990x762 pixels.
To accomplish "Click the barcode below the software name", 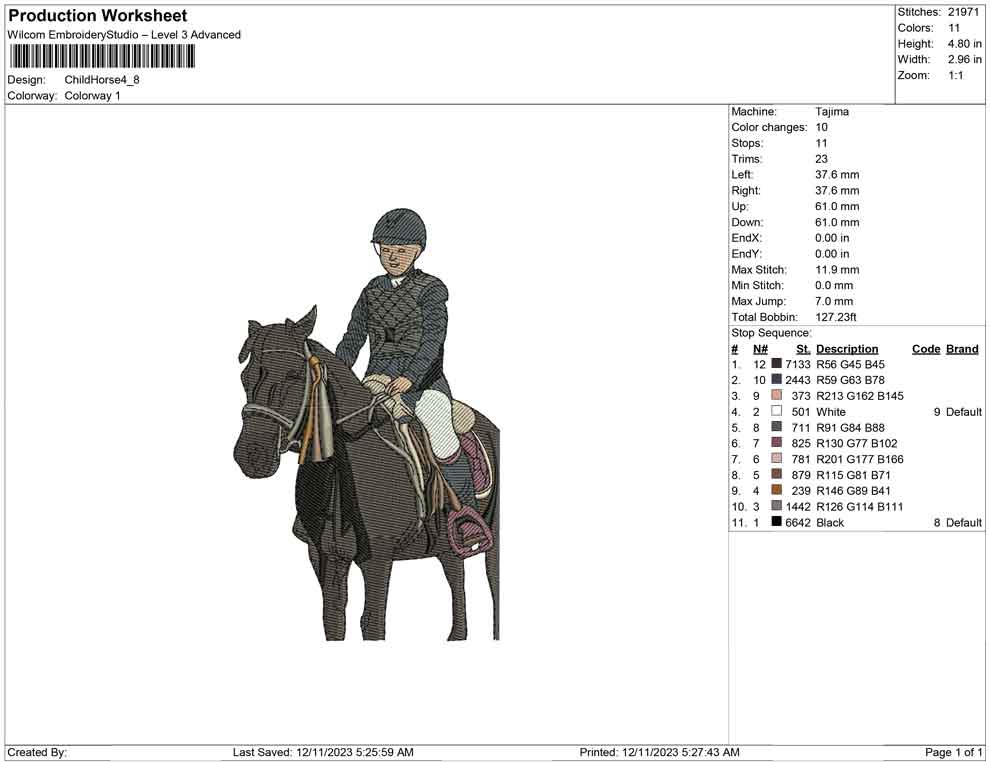I will click(102, 56).
